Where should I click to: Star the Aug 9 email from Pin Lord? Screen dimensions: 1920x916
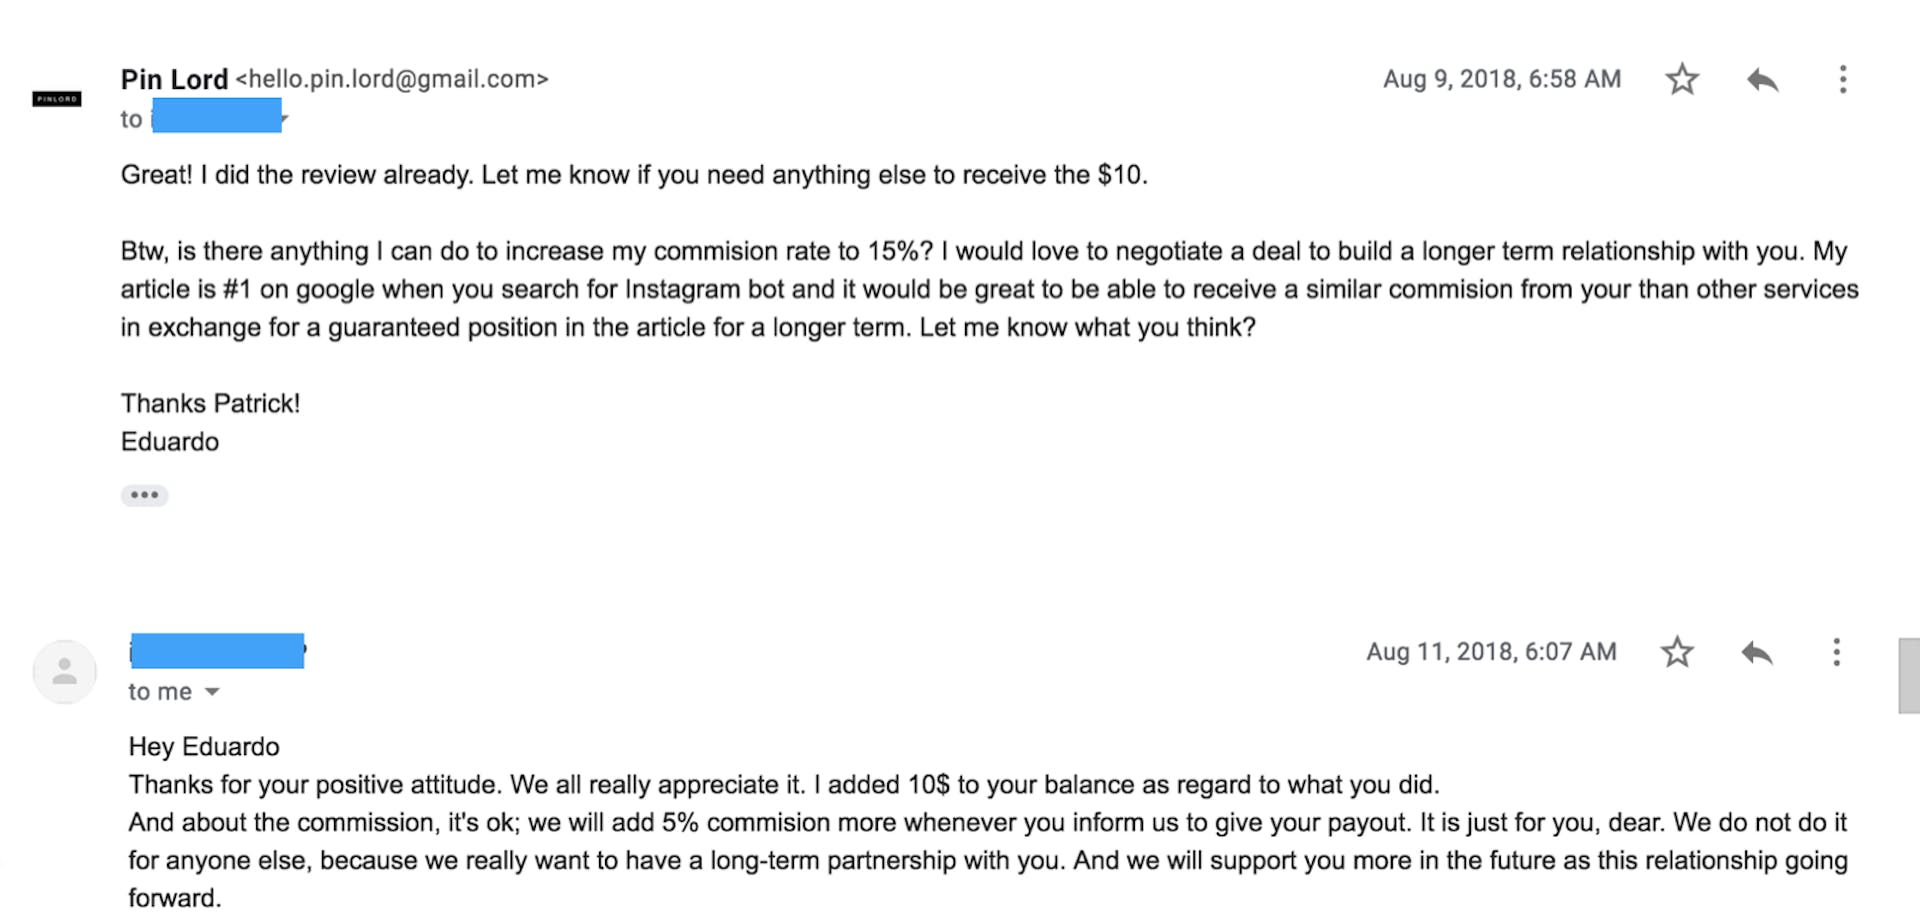coord(1682,79)
